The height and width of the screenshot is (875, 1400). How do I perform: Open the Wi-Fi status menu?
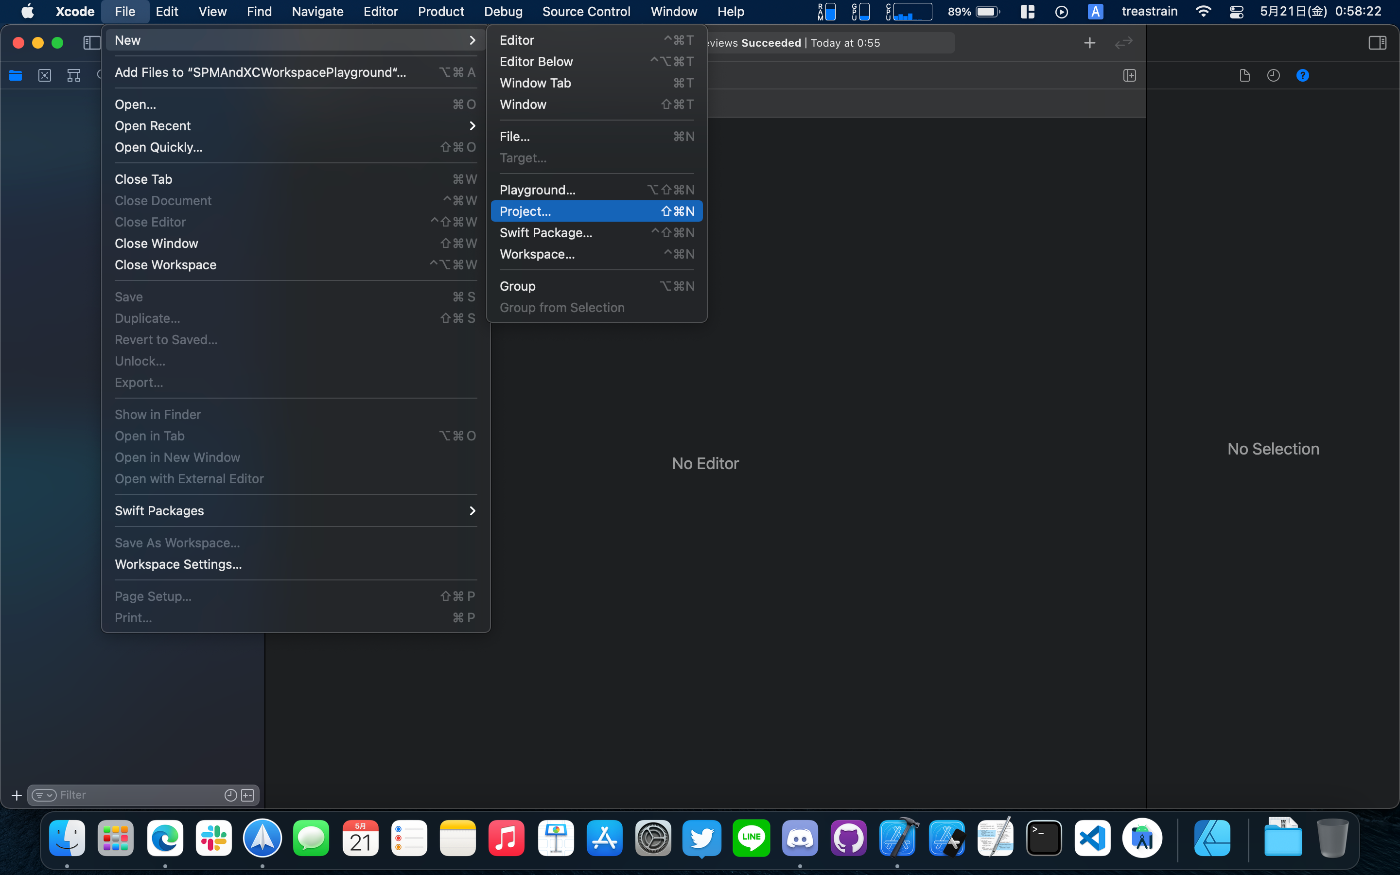[x=1204, y=12]
